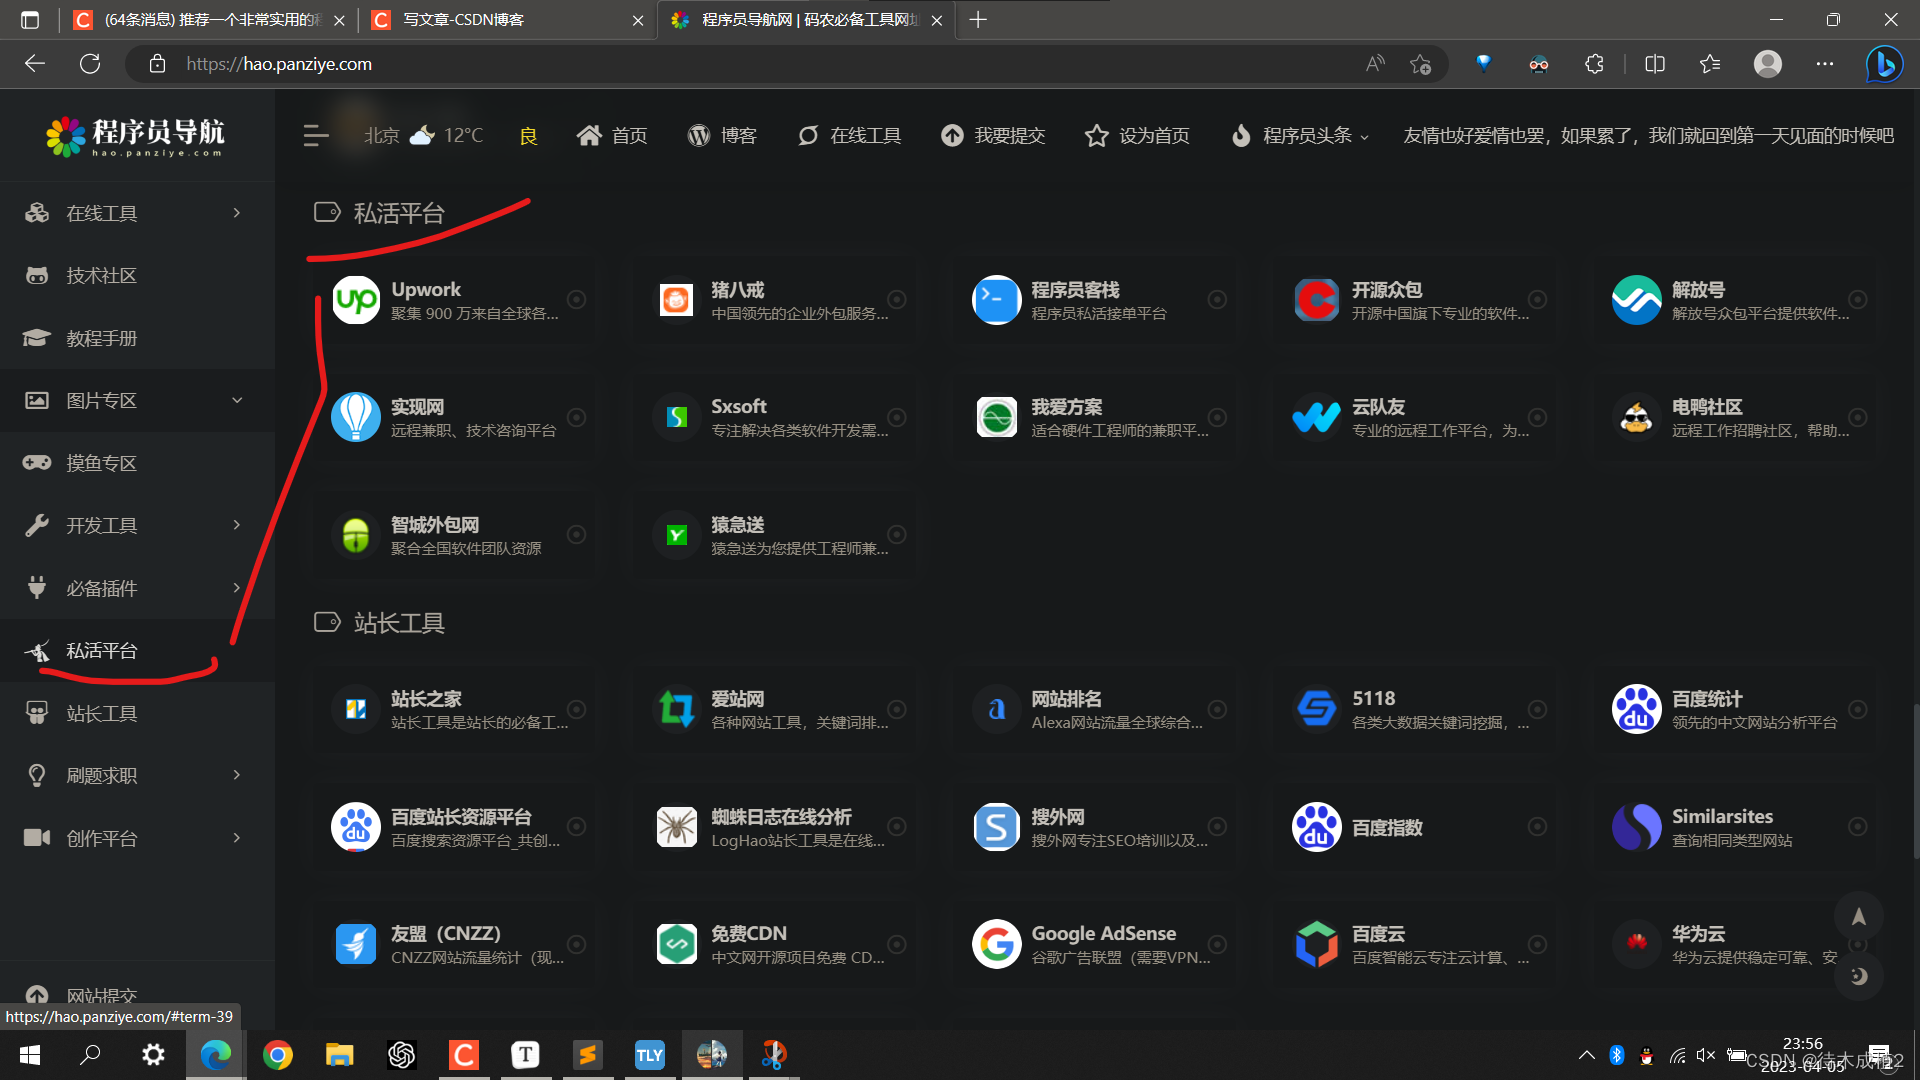This screenshot has height=1080, width=1920.
Task: Click the browser address bar URL
Action: tap(279, 64)
